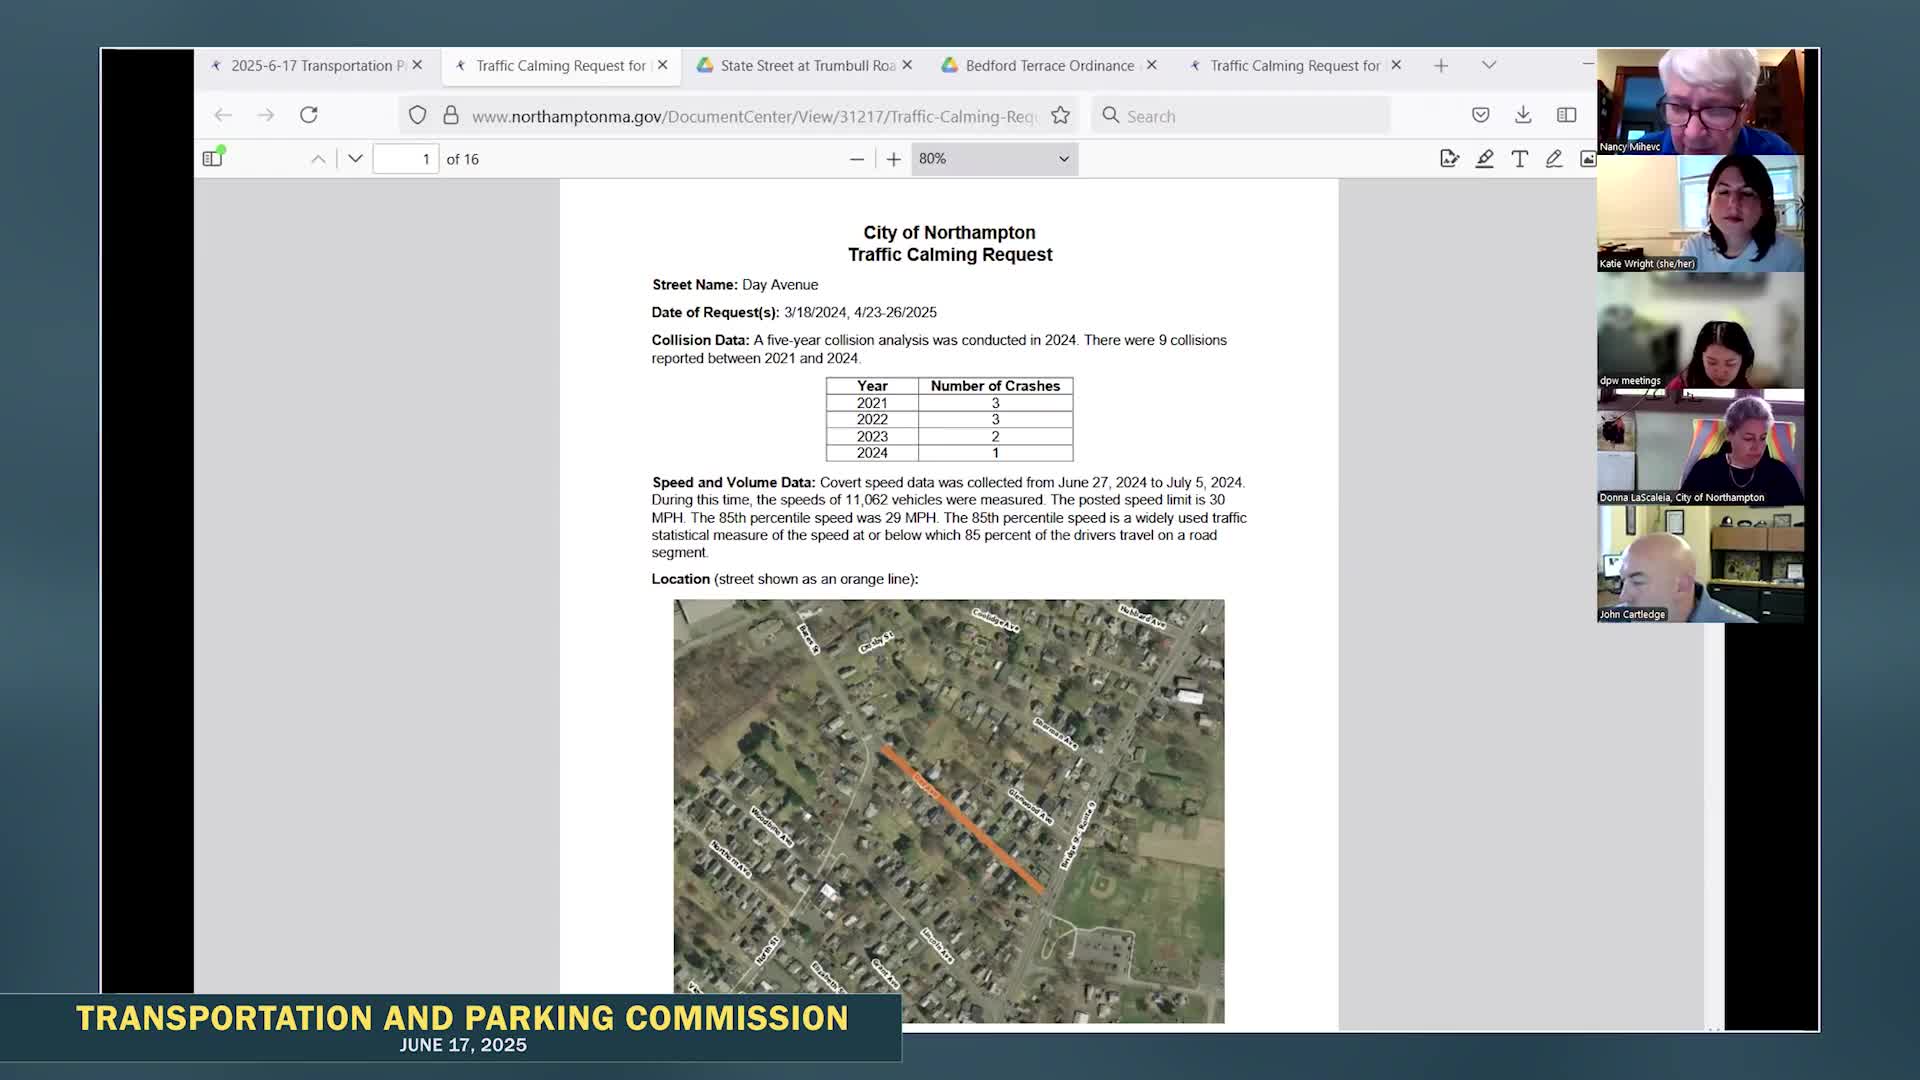Viewport: 1920px width, 1080px height.
Task: Click the aerial map of Day Avenue
Action: (949, 811)
